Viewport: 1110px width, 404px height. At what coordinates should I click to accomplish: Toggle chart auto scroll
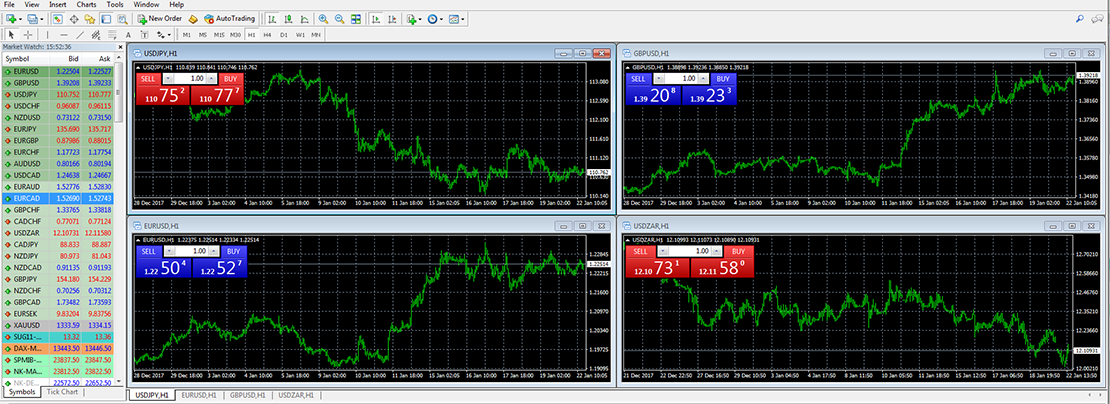coord(376,18)
